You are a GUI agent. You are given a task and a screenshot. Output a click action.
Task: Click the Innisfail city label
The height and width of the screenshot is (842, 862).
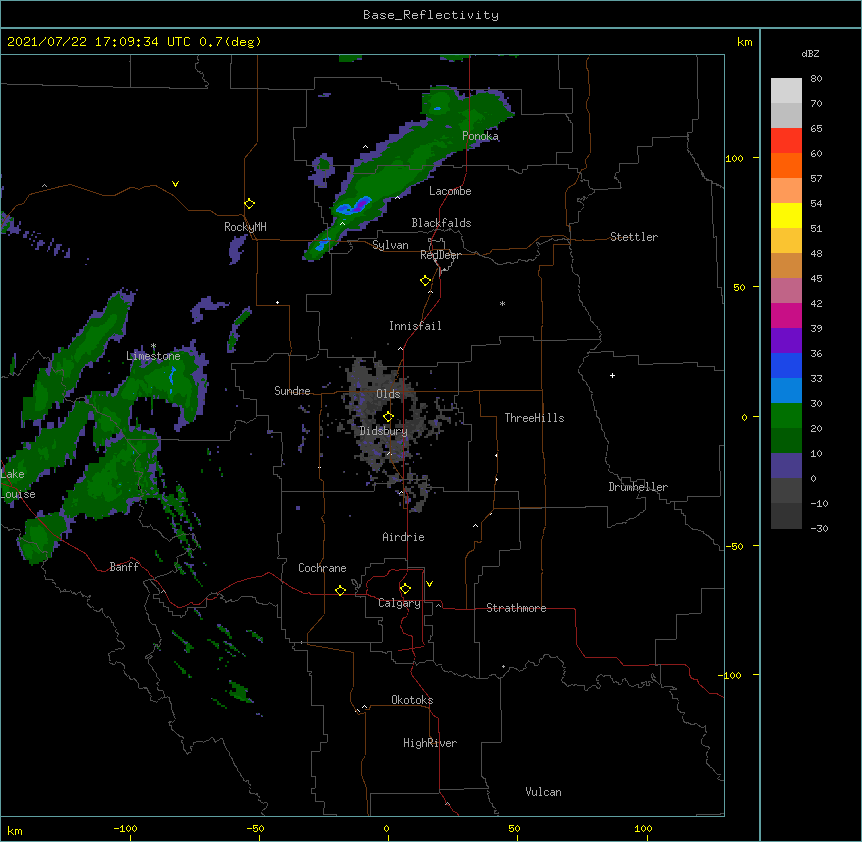coord(415,326)
